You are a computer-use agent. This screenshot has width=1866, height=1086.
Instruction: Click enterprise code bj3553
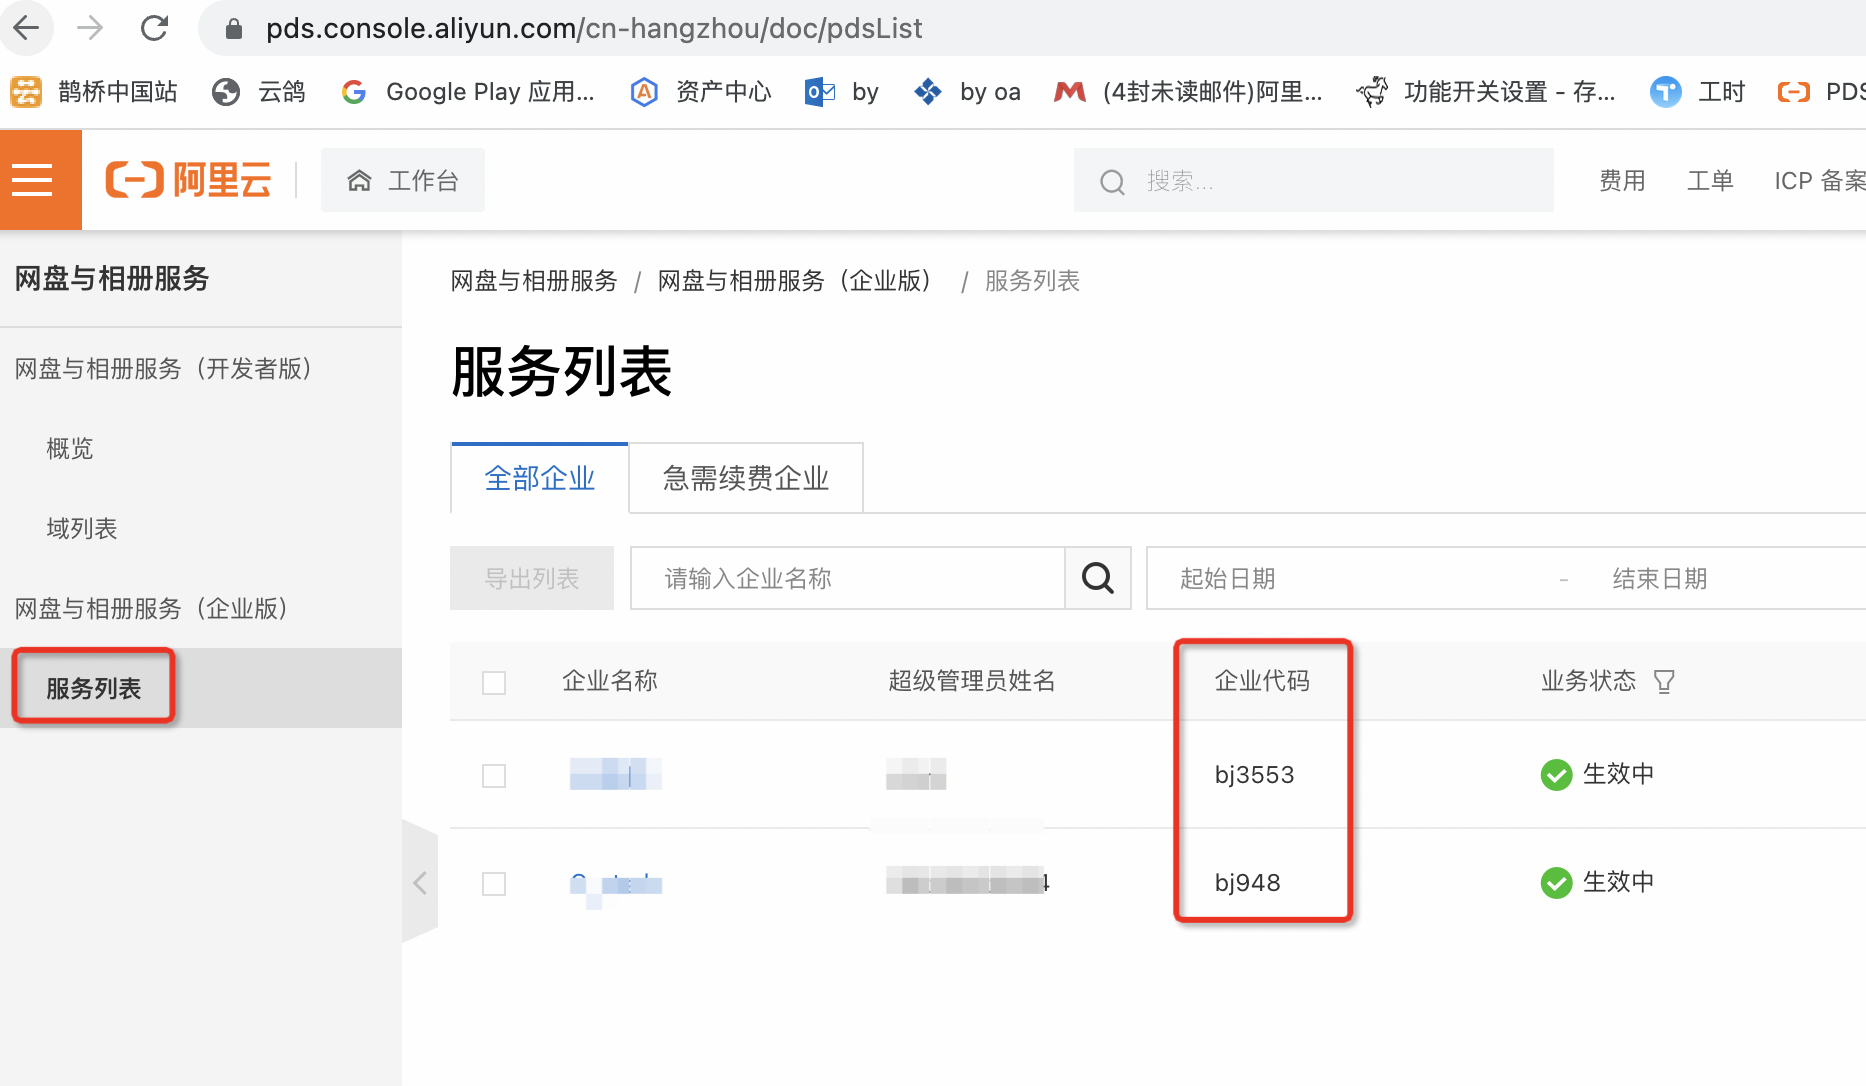[1254, 775]
